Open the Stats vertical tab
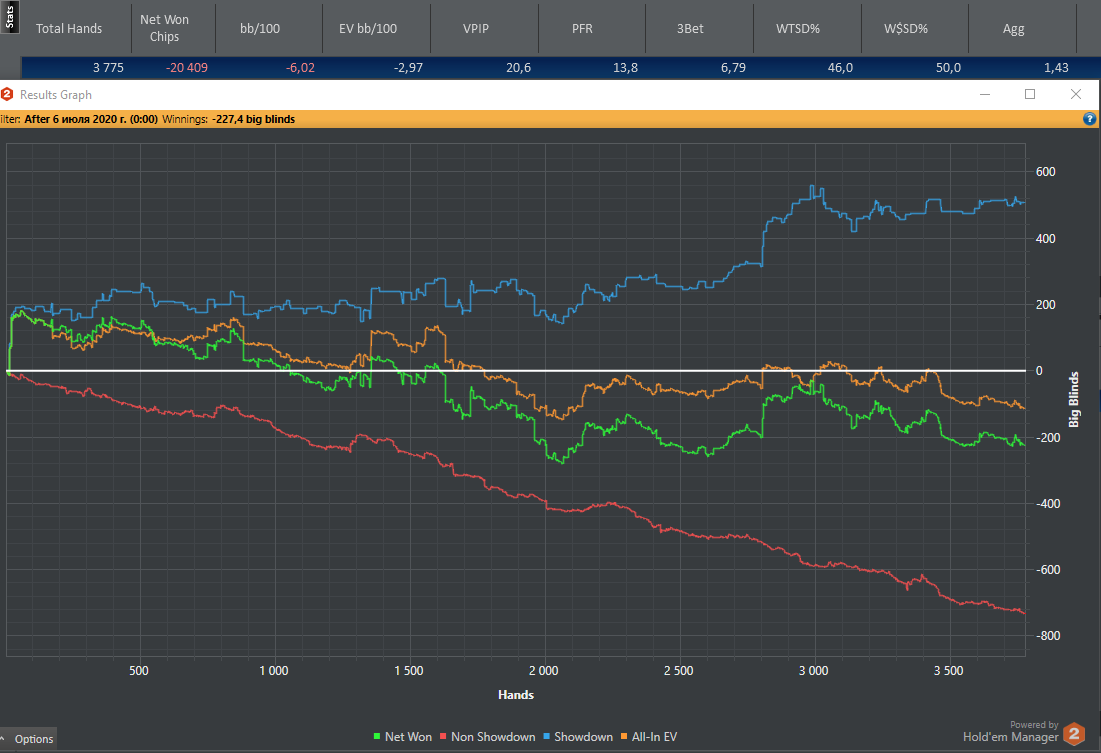 pos(9,17)
